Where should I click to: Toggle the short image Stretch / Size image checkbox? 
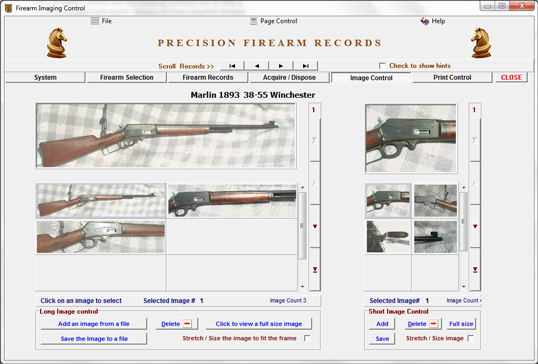471,338
